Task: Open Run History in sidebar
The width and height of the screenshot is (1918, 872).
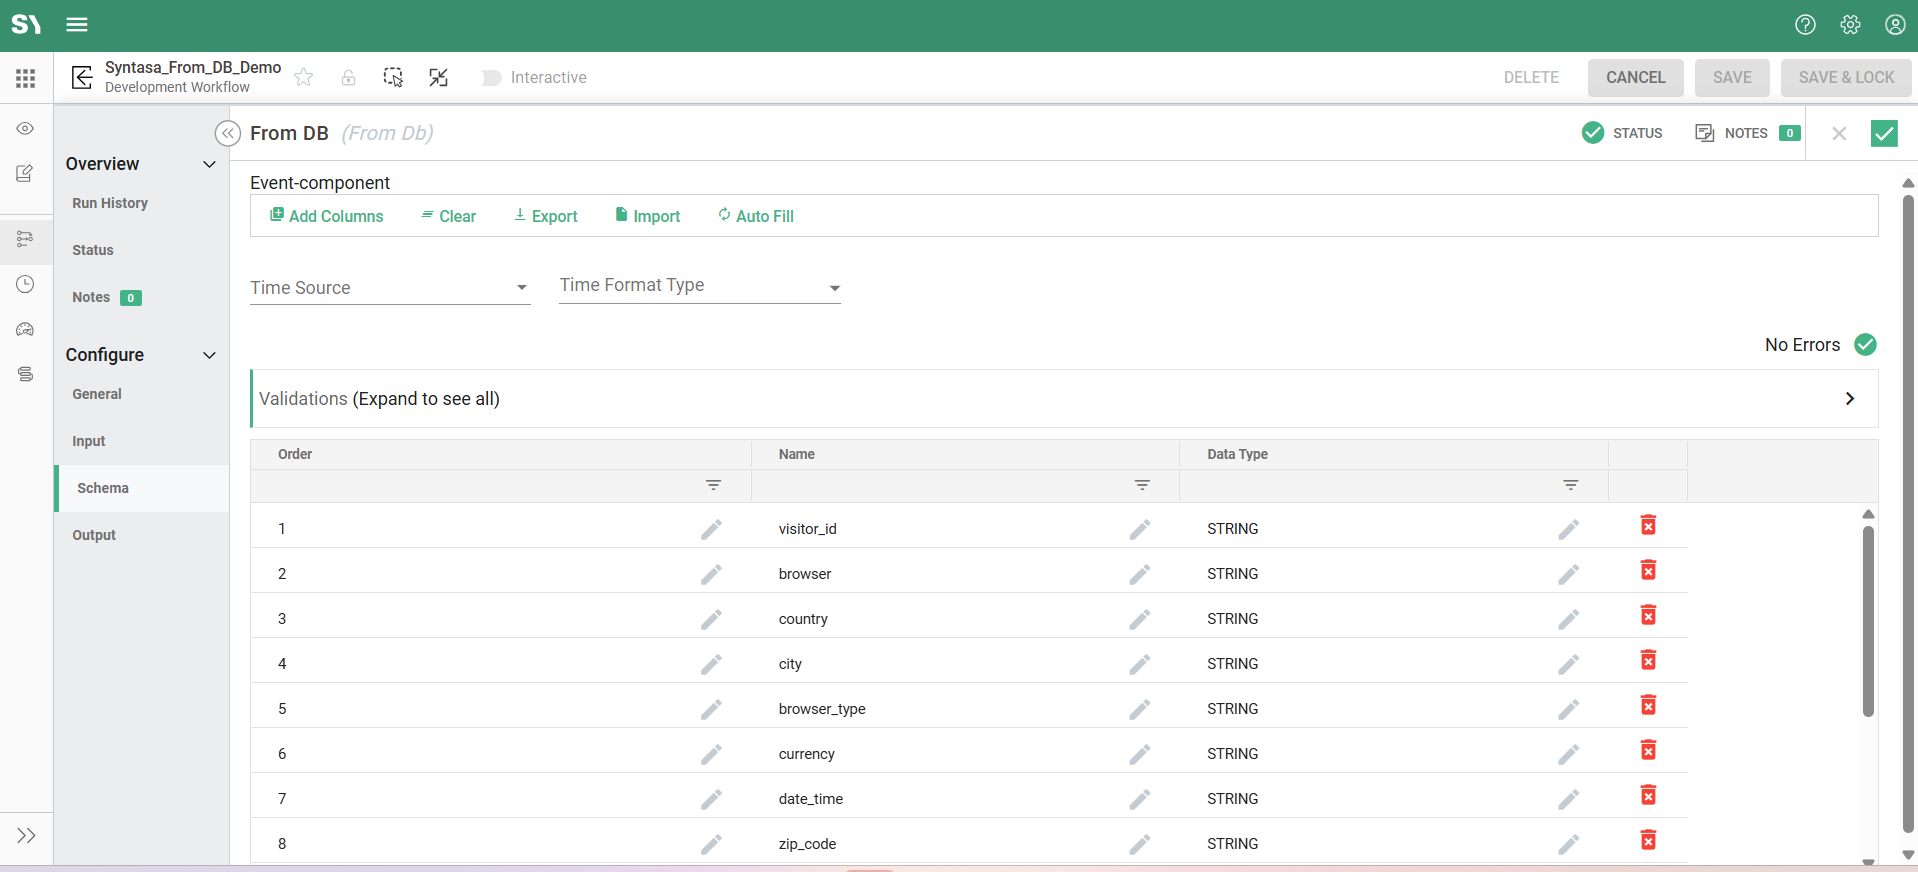Action: click(110, 203)
